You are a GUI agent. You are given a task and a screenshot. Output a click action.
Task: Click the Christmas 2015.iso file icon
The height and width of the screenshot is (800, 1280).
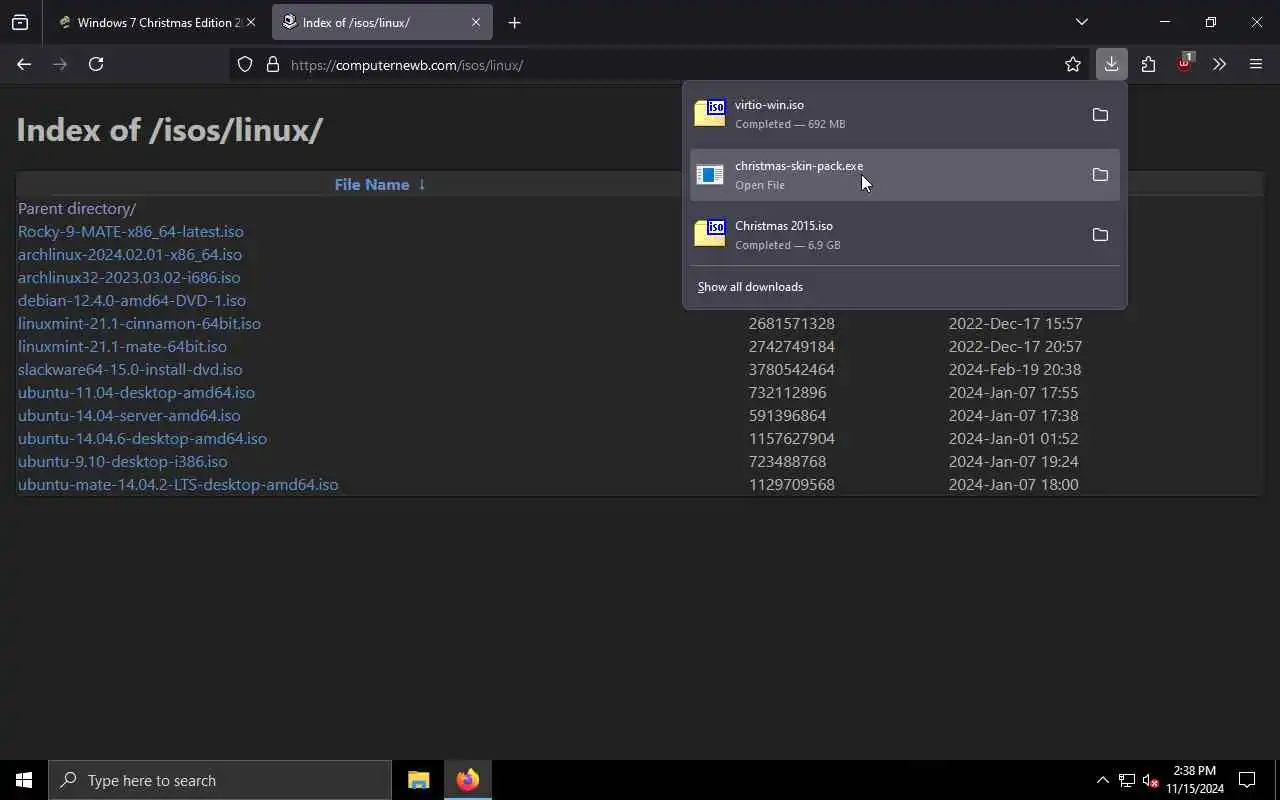(x=710, y=233)
